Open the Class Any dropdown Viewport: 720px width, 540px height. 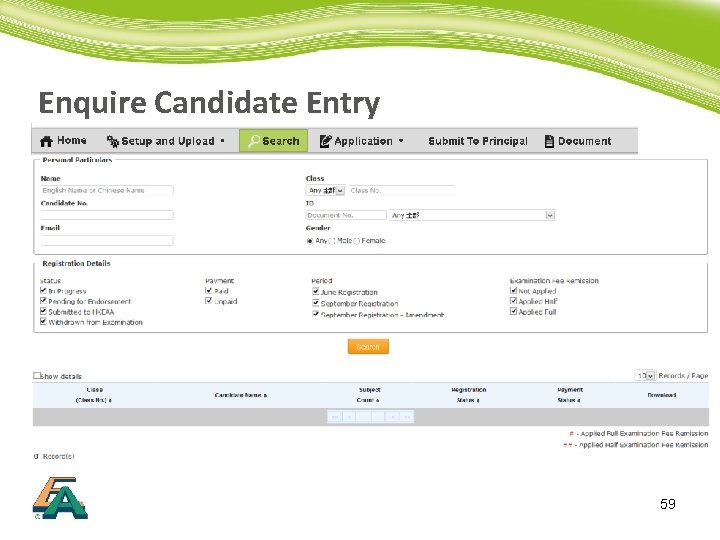325,190
